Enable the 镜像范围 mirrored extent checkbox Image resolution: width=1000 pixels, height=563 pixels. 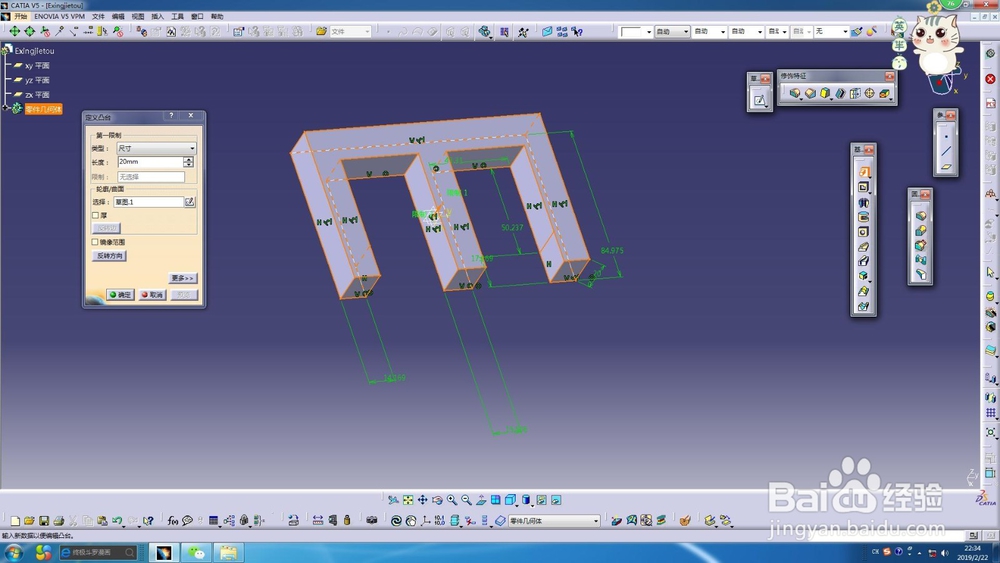[96, 242]
